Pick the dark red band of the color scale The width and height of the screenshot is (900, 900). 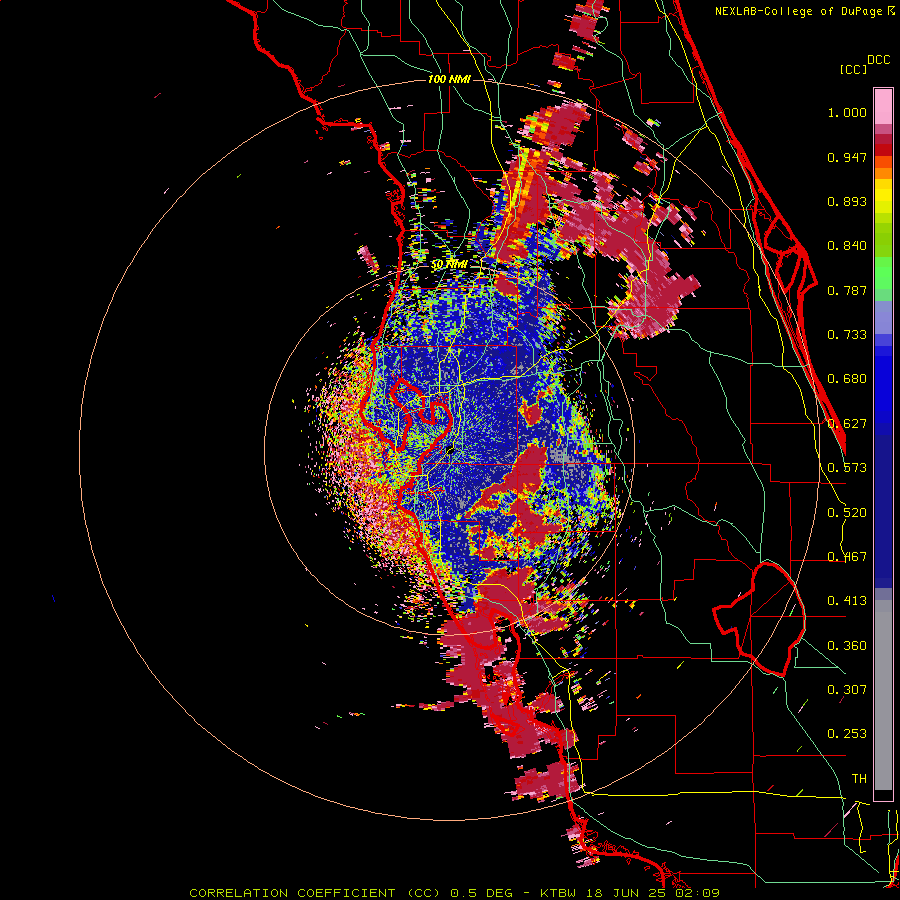click(883, 139)
